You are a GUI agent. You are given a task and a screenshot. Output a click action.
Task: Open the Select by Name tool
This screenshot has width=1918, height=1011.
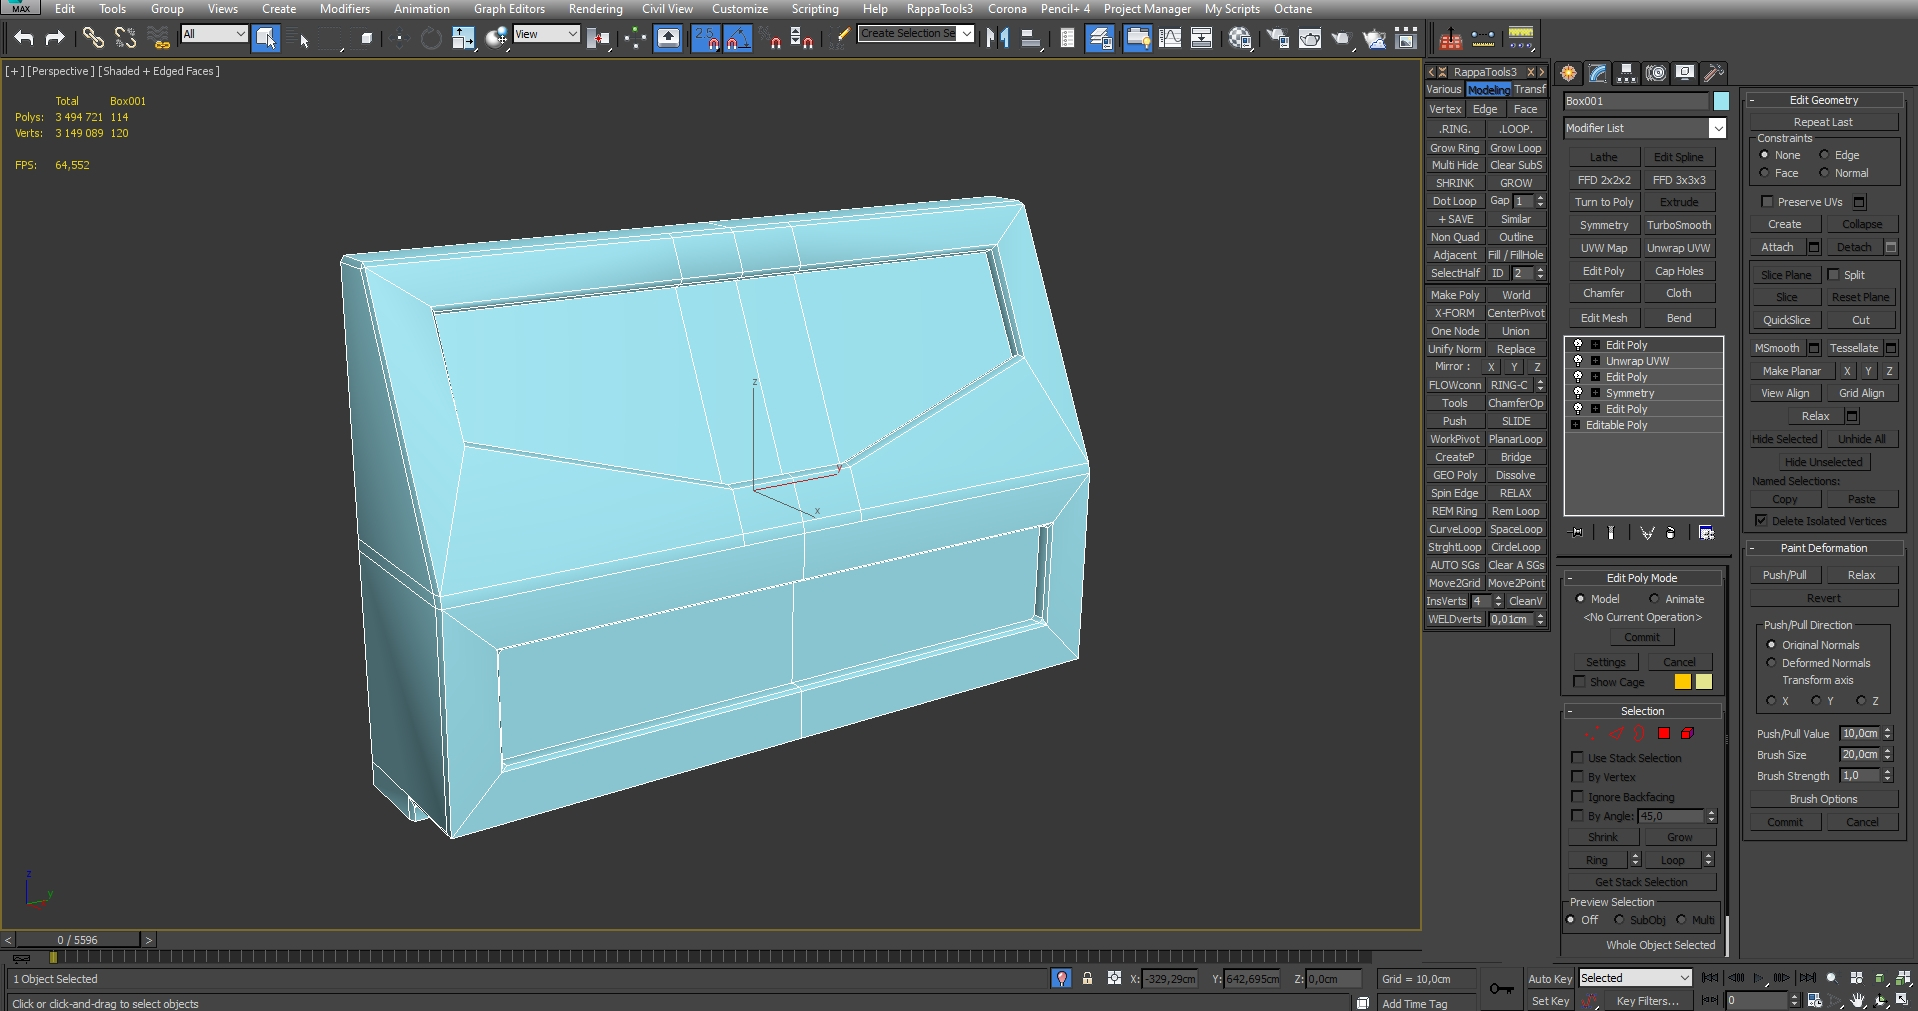coord(299,38)
